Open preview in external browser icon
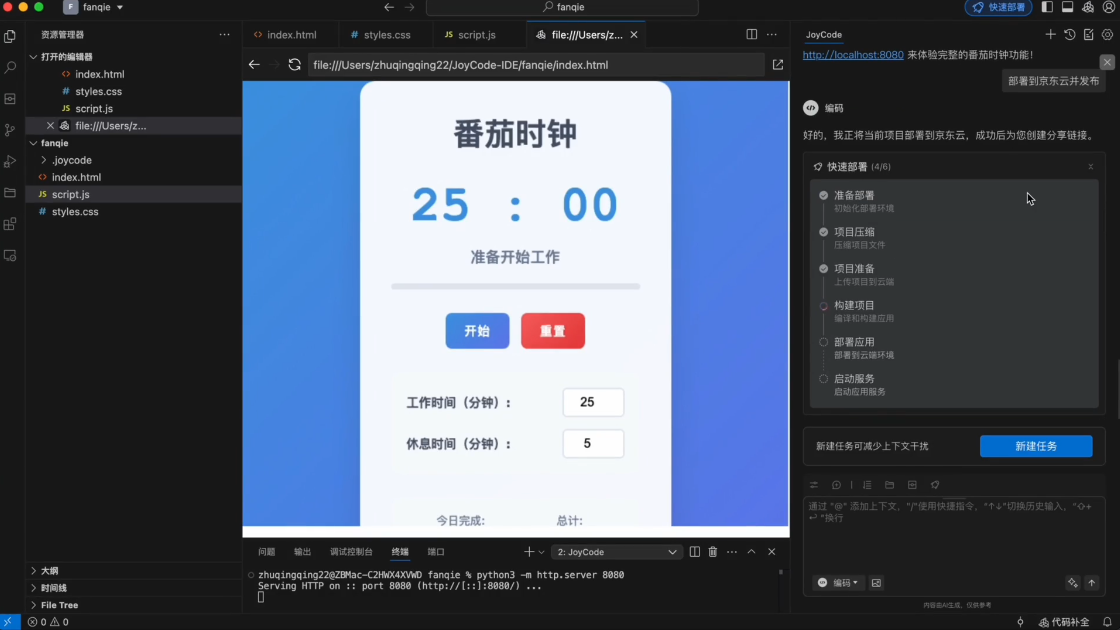This screenshot has height=630, width=1120. coord(778,65)
